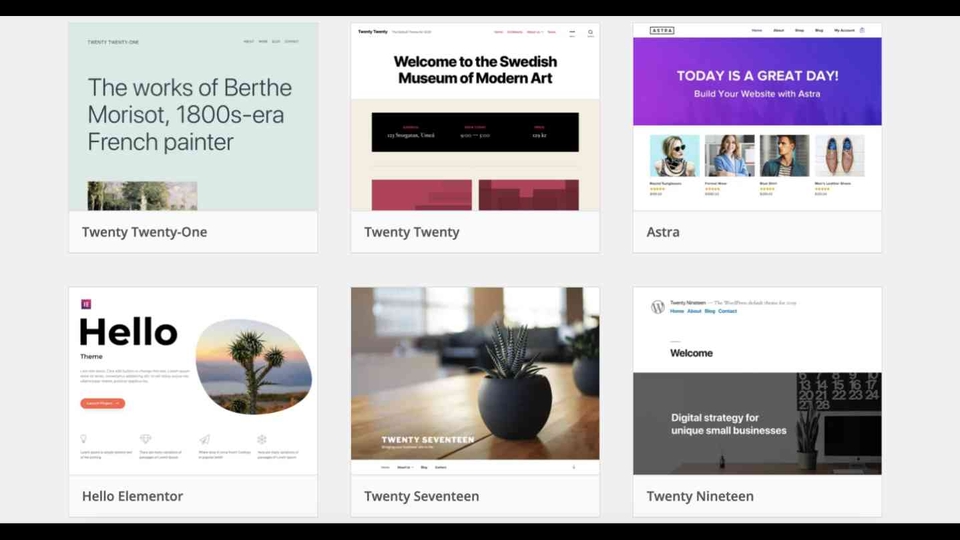This screenshot has width=960, height=540.
Task: Open the Twenty Twenty-One theme preview thumbnail
Action: (193, 117)
